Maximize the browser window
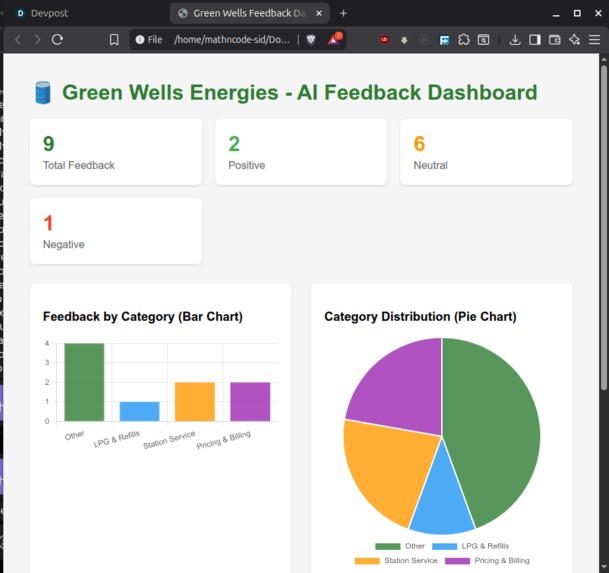609x573 pixels. point(577,13)
